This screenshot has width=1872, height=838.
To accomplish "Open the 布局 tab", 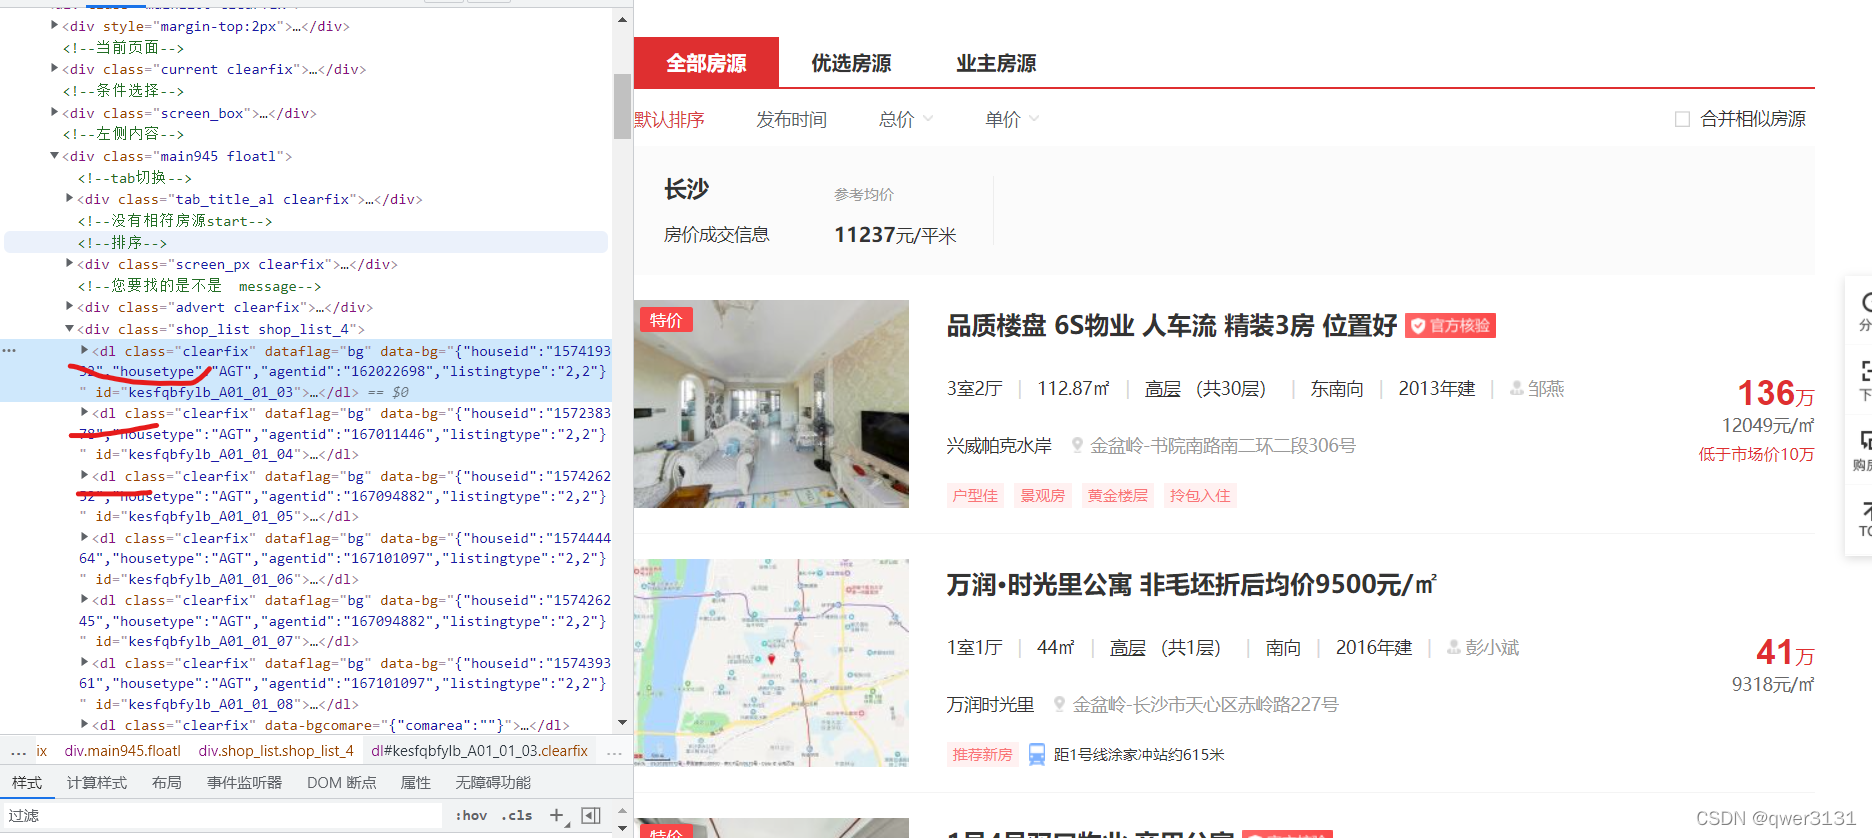I will coord(167,782).
